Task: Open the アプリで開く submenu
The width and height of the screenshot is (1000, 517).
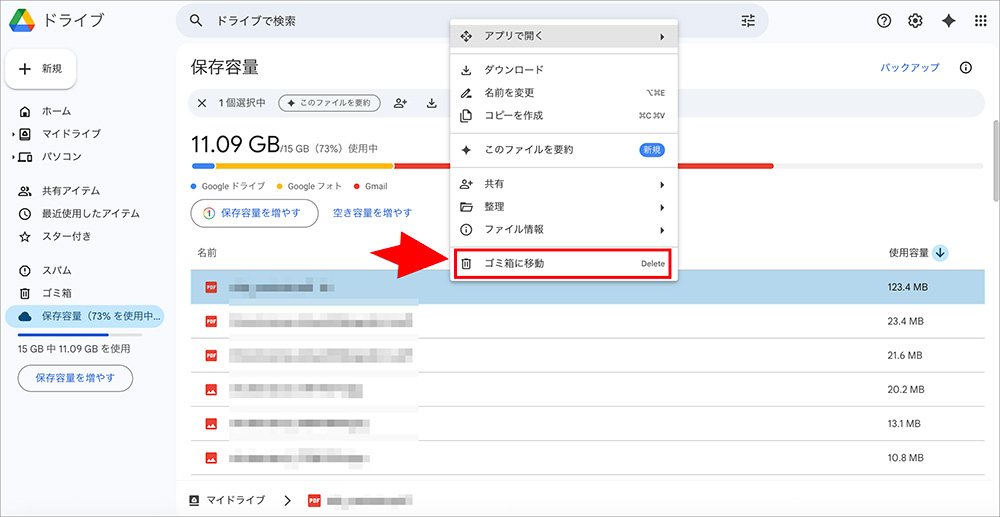Action: click(564, 36)
